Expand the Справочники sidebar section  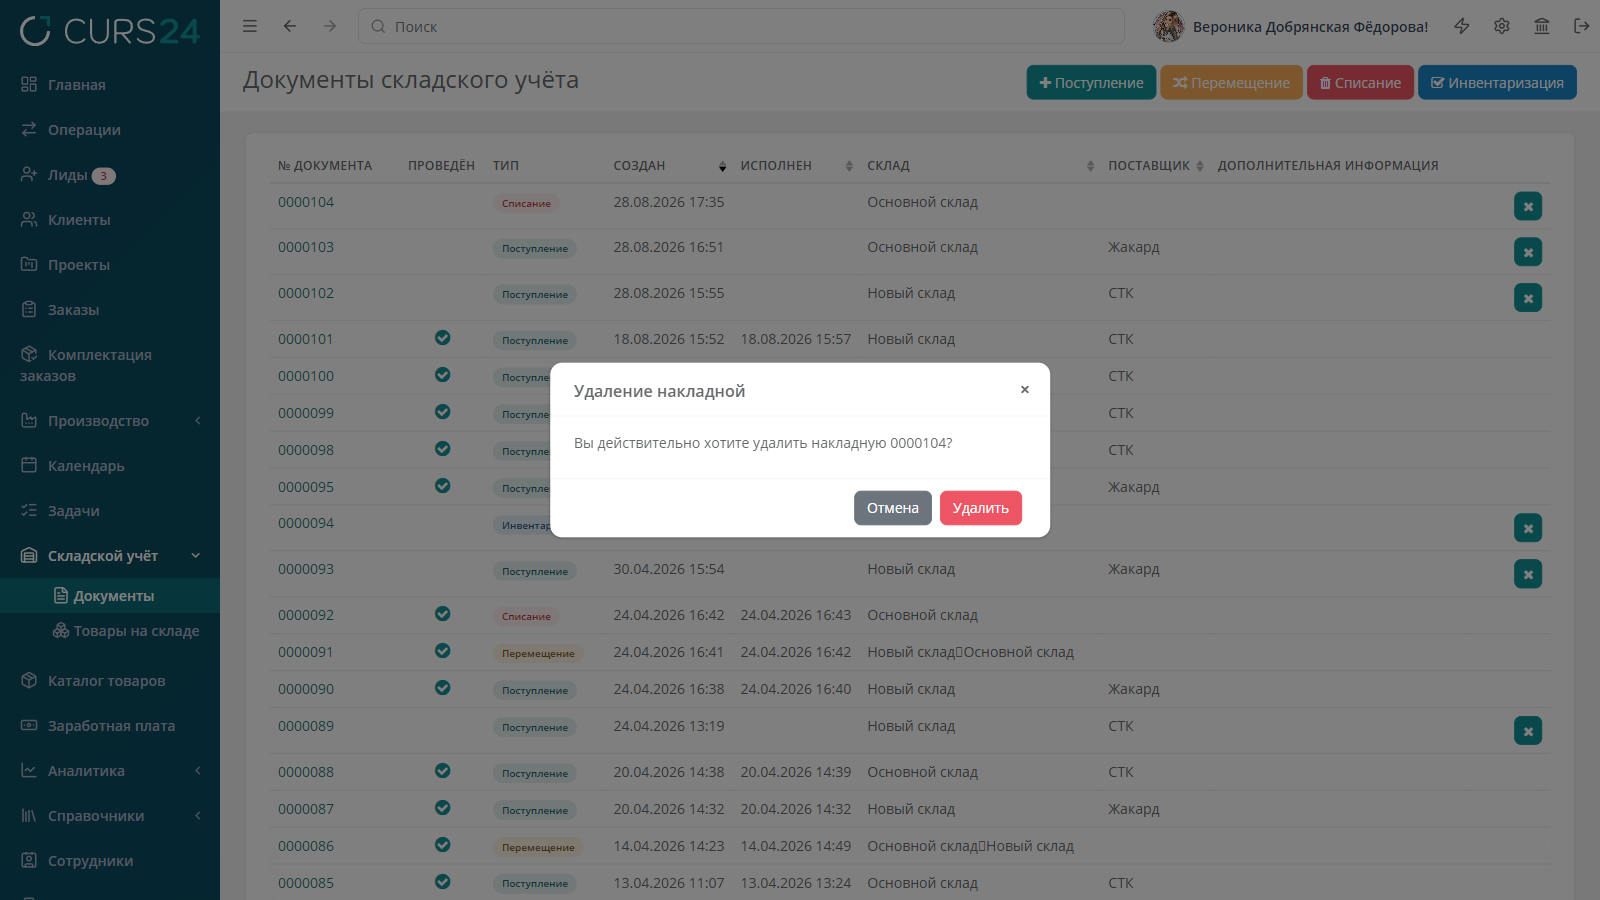(110, 816)
